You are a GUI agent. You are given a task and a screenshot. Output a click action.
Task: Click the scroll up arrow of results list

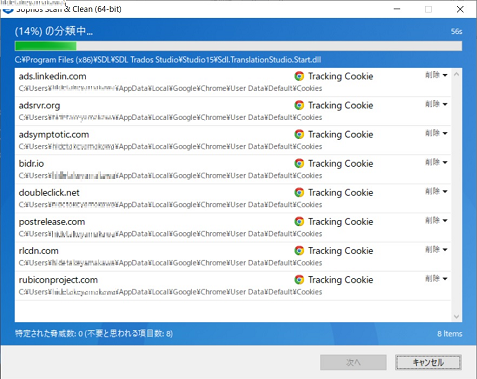456,75
